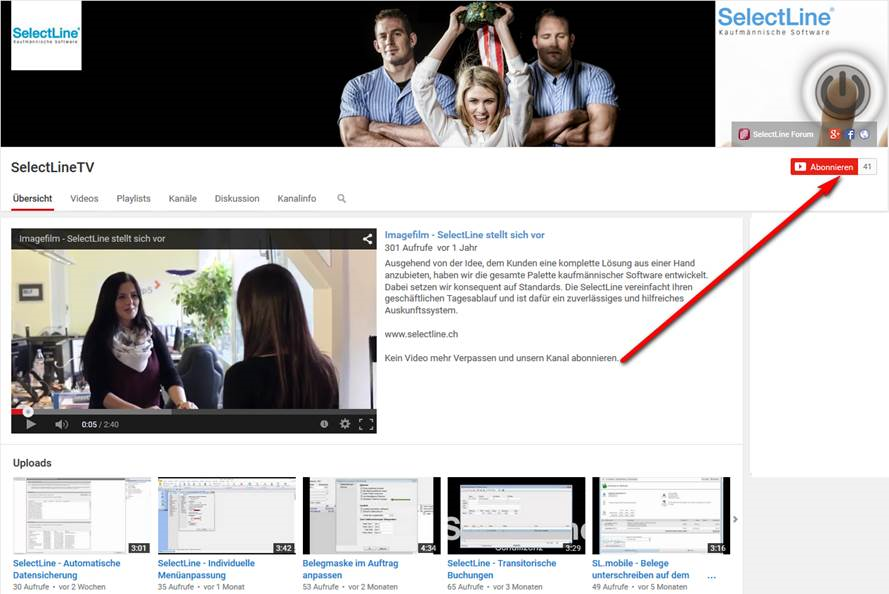
Task: Open the Facebook icon in banner
Action: 850,134
